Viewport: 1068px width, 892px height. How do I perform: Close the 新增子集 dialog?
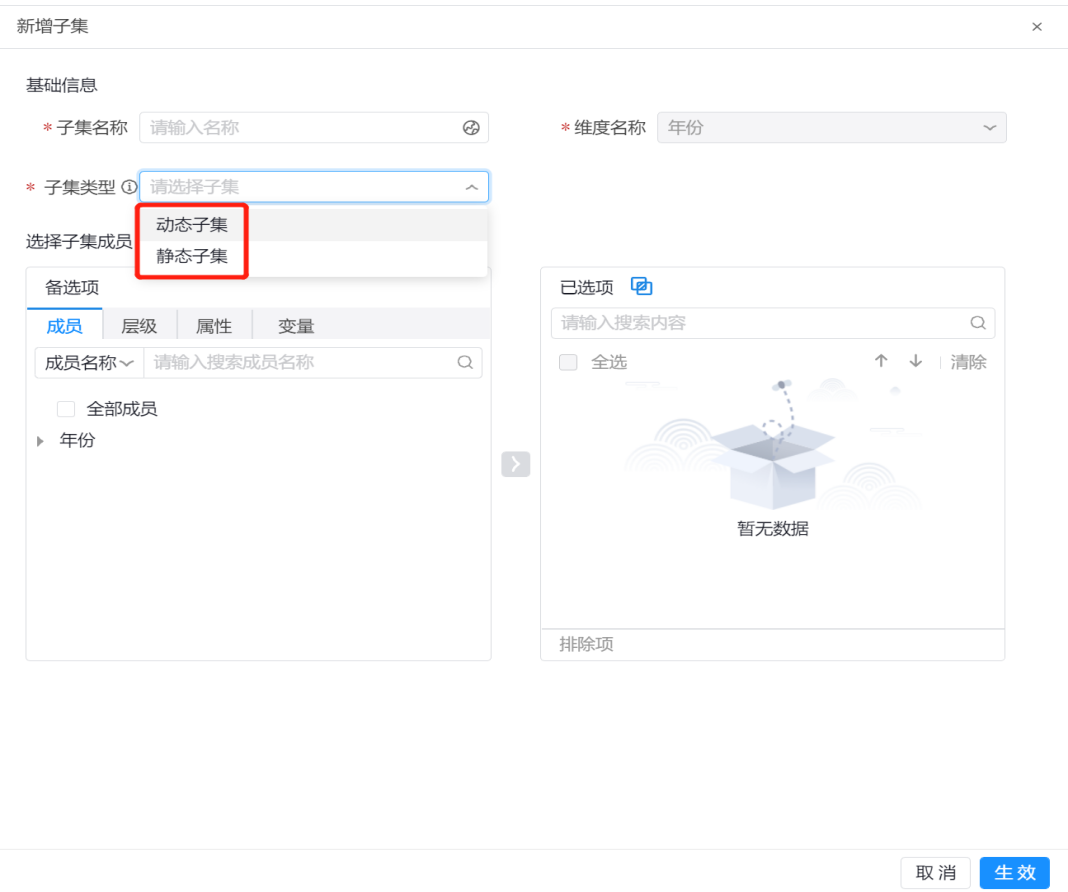(x=1037, y=27)
